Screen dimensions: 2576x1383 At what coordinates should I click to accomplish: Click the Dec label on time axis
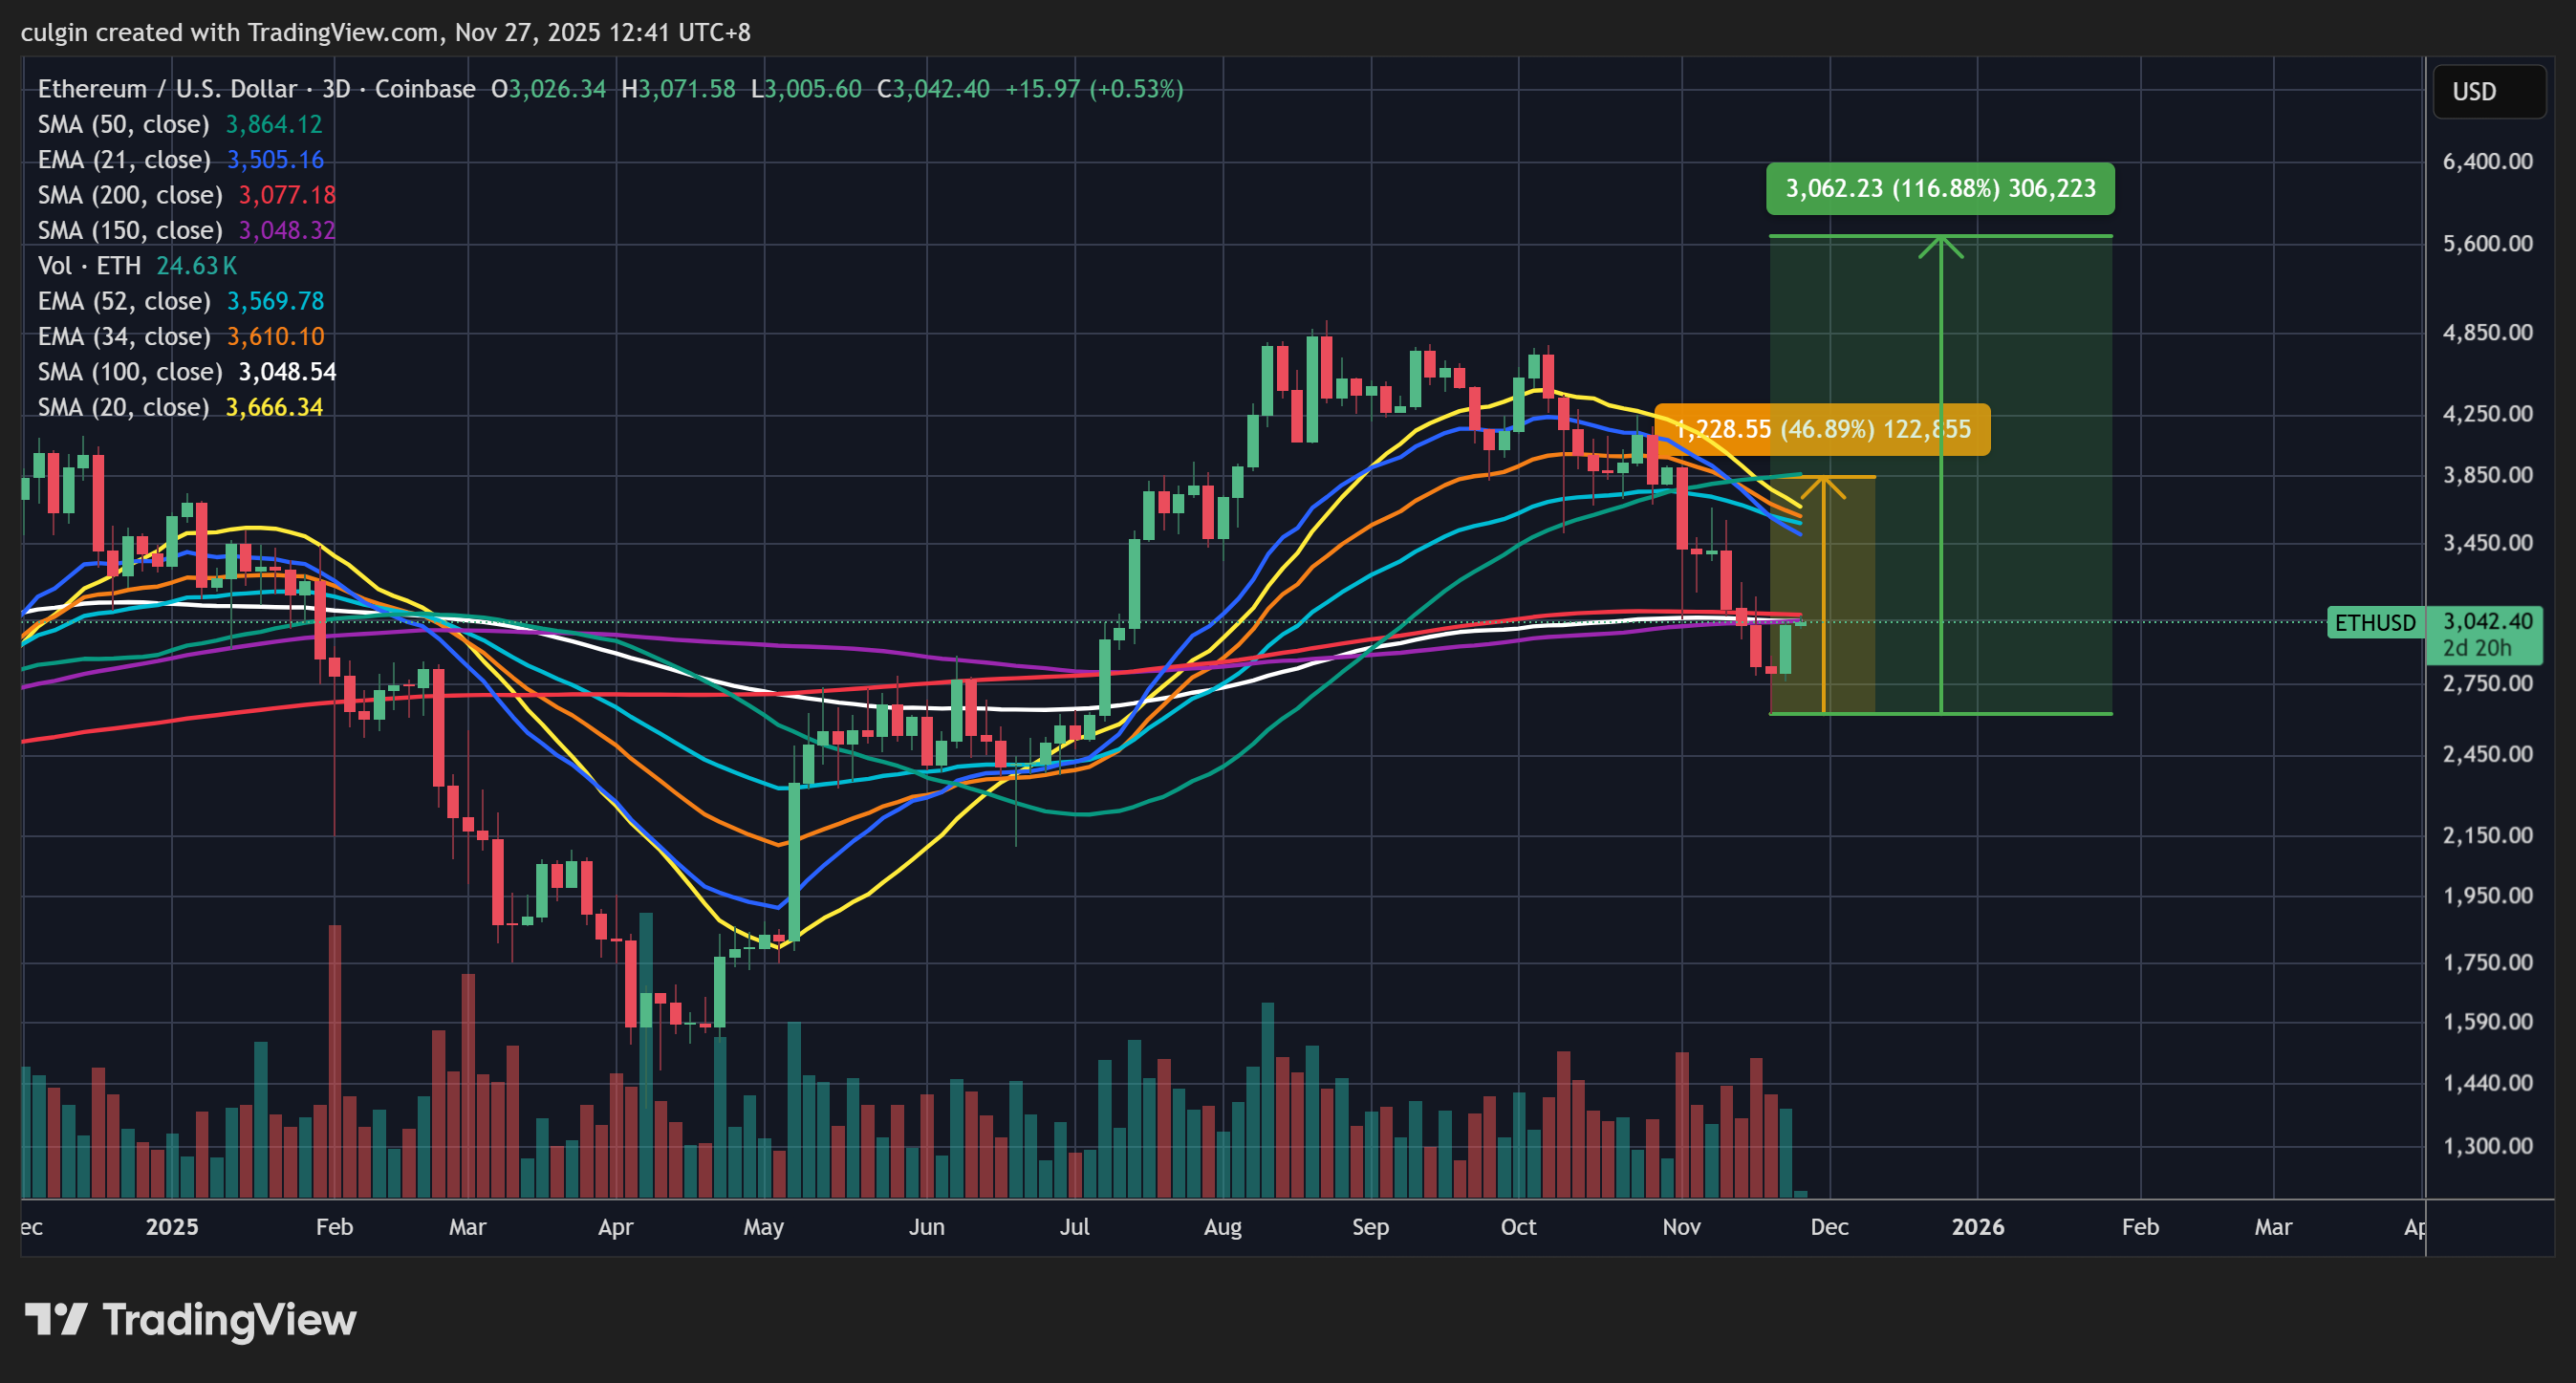(1829, 1227)
